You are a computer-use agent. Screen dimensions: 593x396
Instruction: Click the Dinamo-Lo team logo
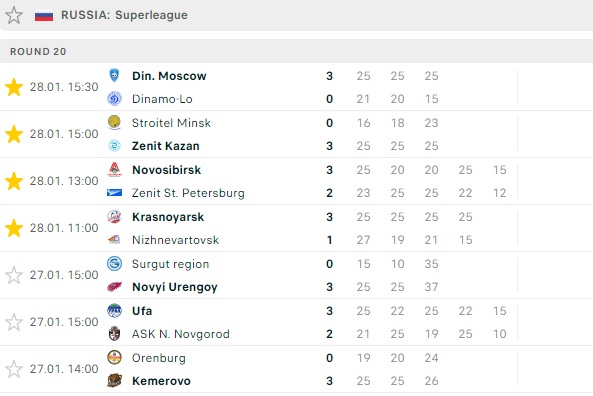[114, 99]
